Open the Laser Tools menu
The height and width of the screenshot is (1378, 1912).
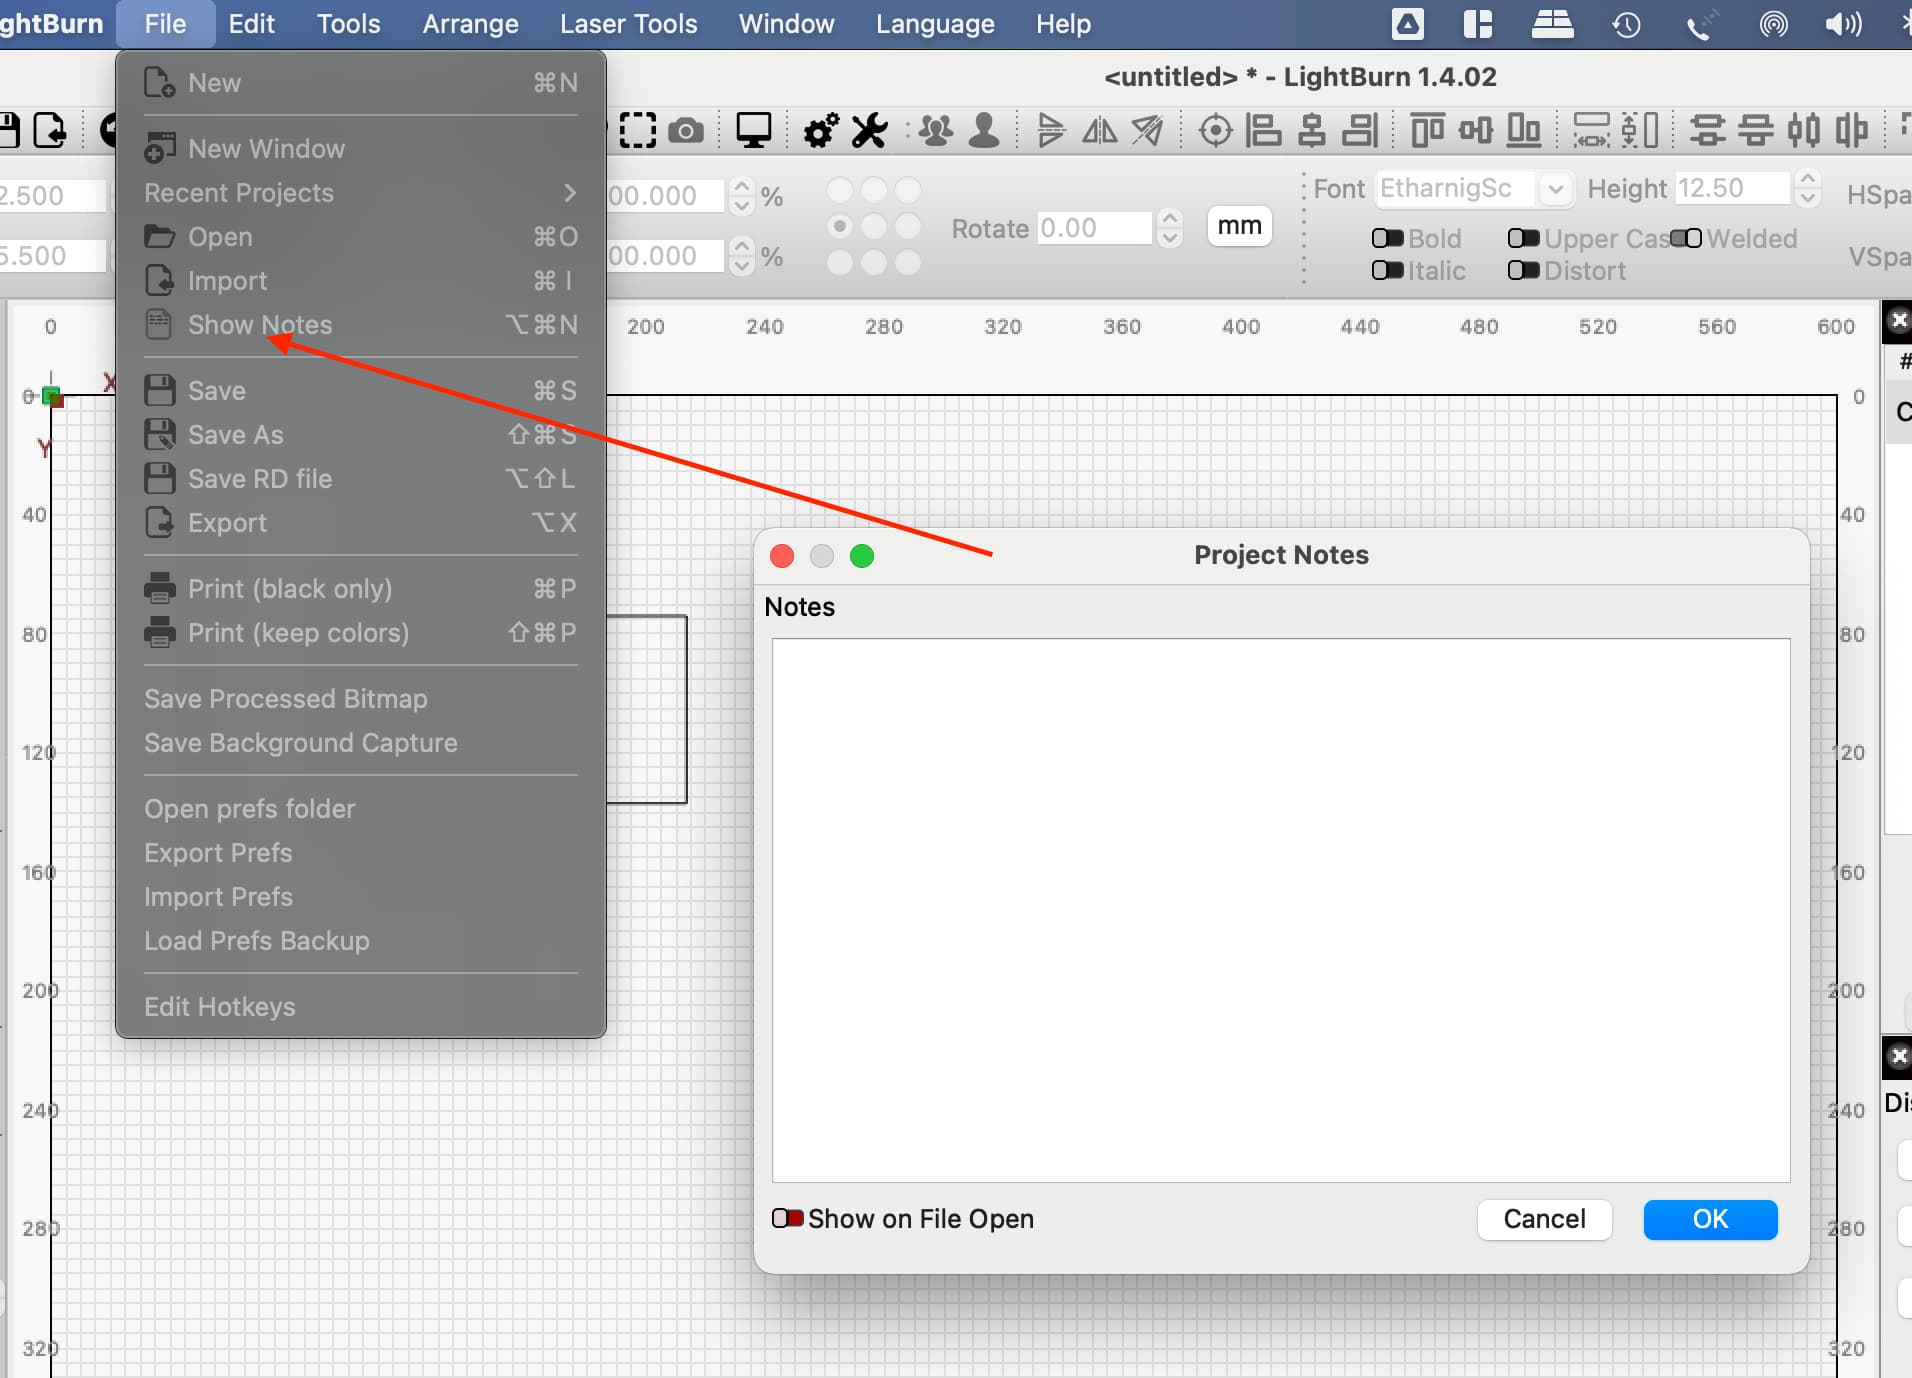(628, 24)
